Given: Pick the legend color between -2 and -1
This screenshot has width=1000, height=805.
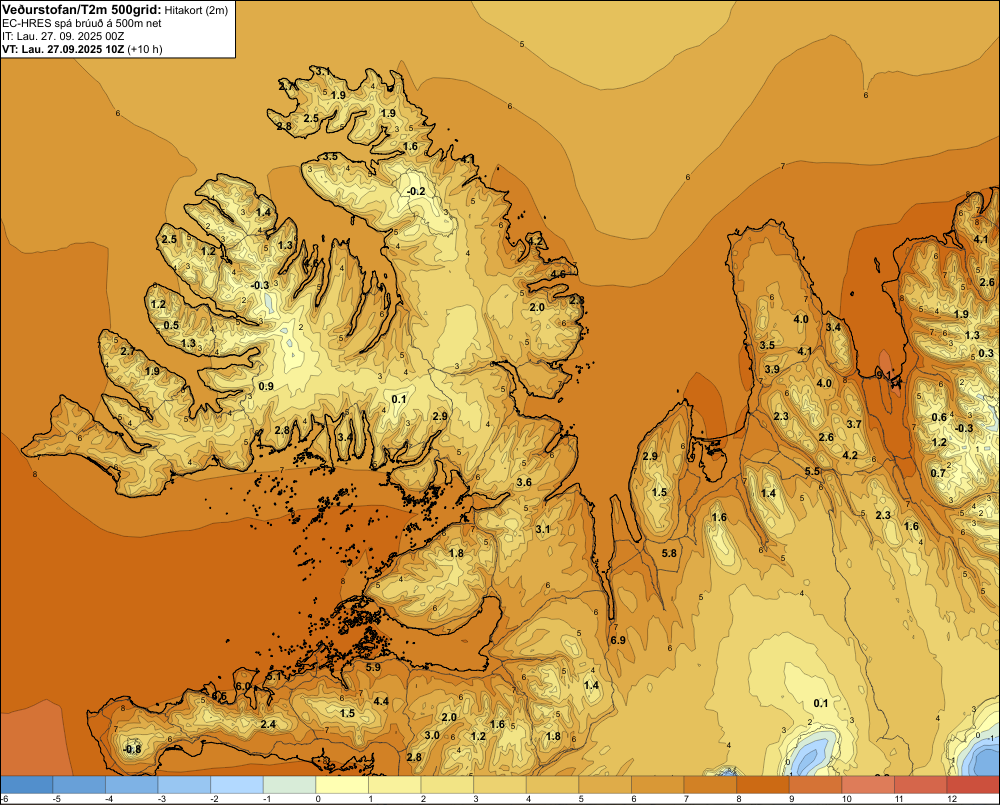Looking at the screenshot, I should tap(237, 785).
